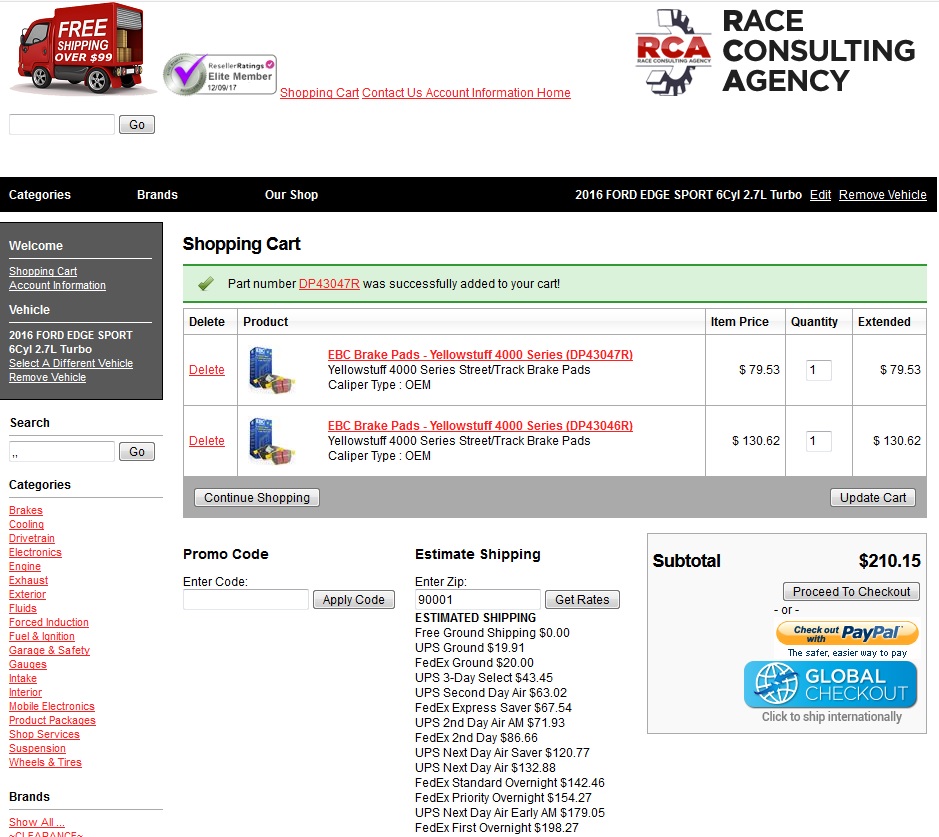Open the Interior category

click(25, 693)
